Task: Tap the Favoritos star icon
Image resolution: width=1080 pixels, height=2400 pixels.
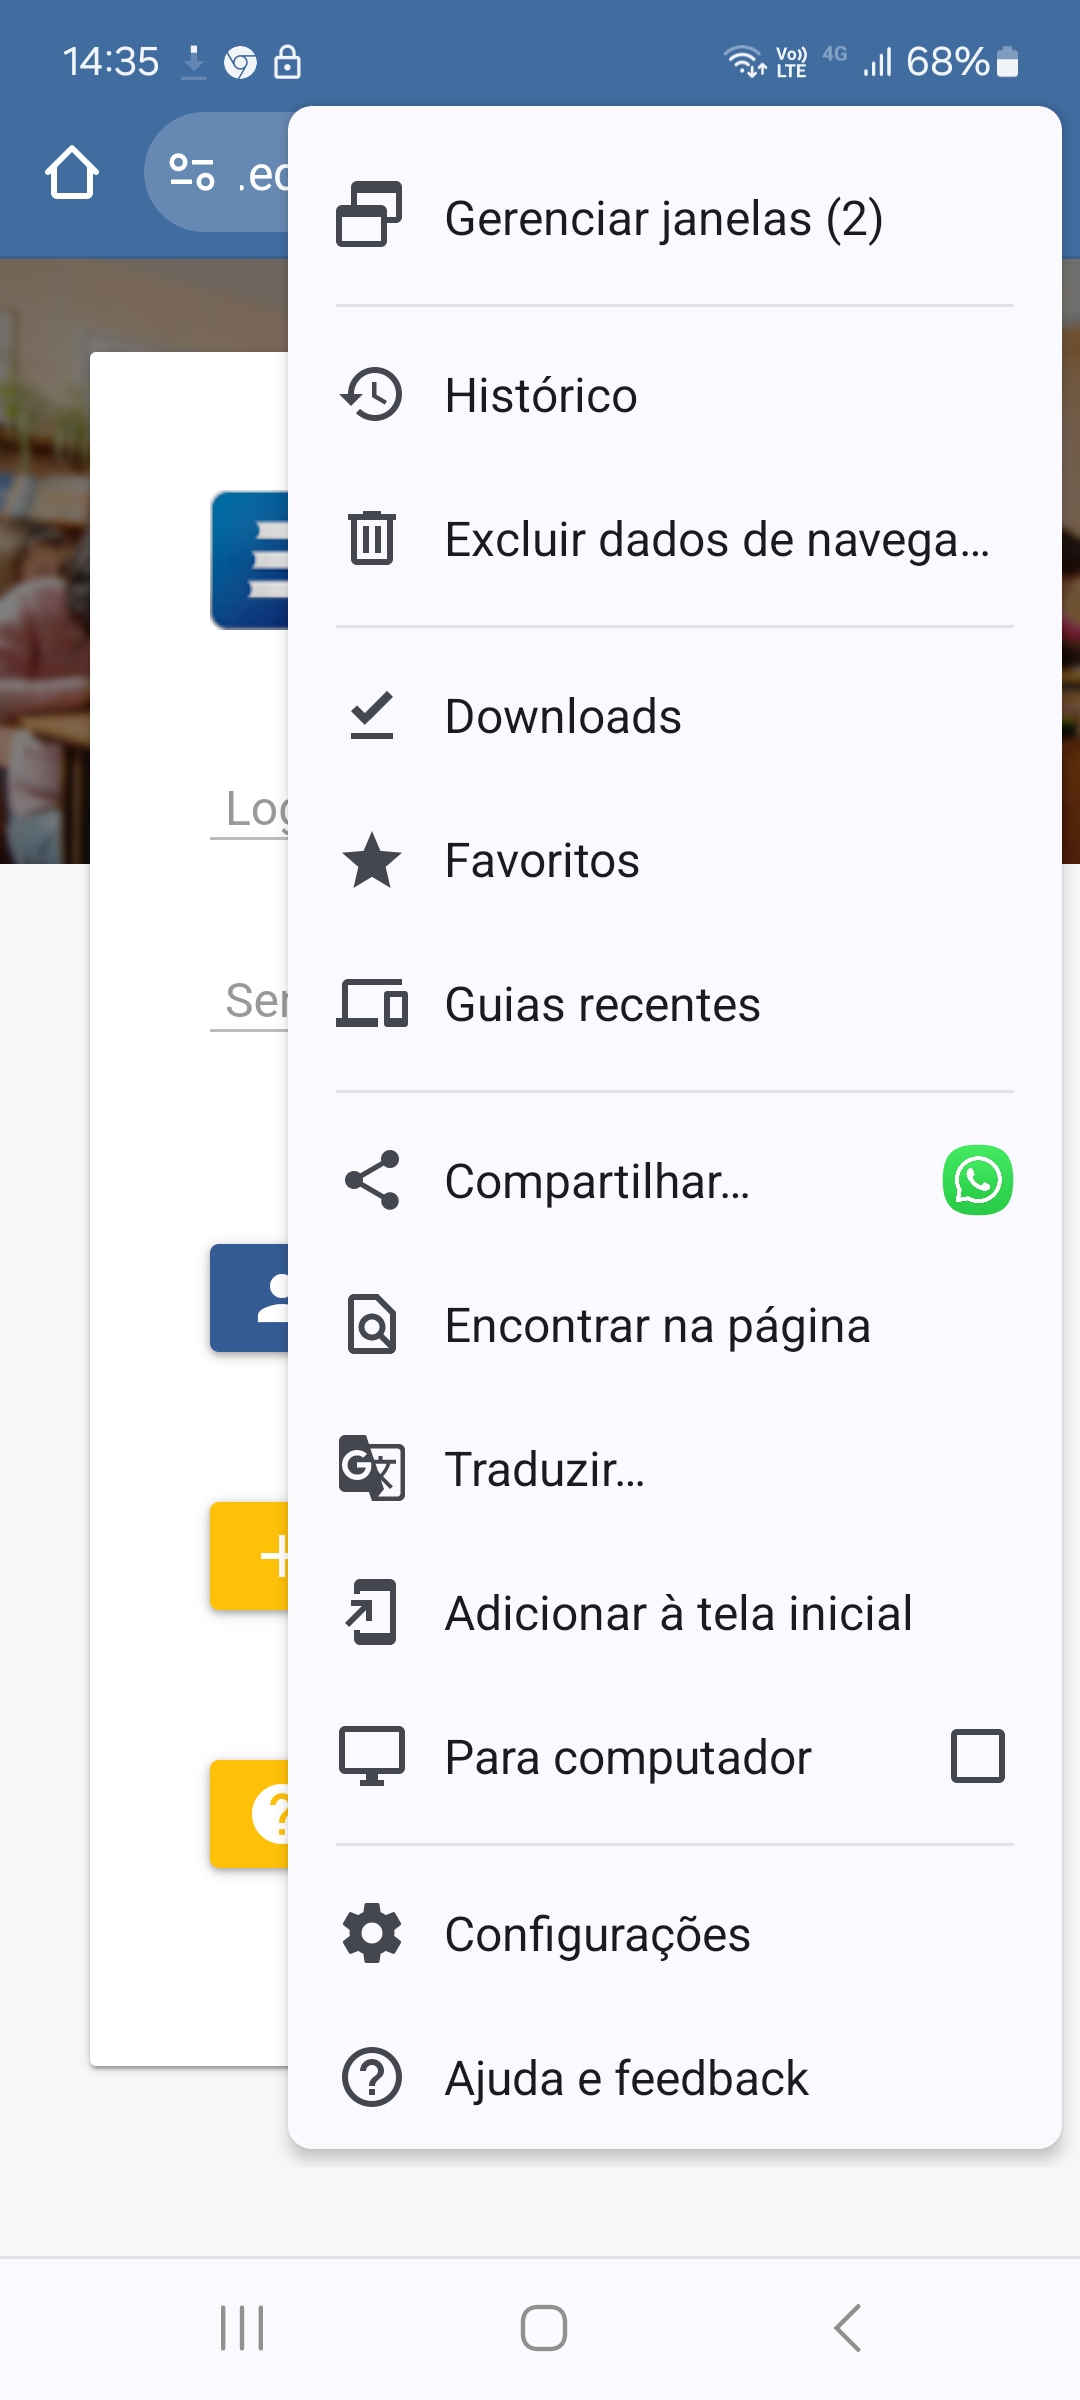Action: (372, 860)
